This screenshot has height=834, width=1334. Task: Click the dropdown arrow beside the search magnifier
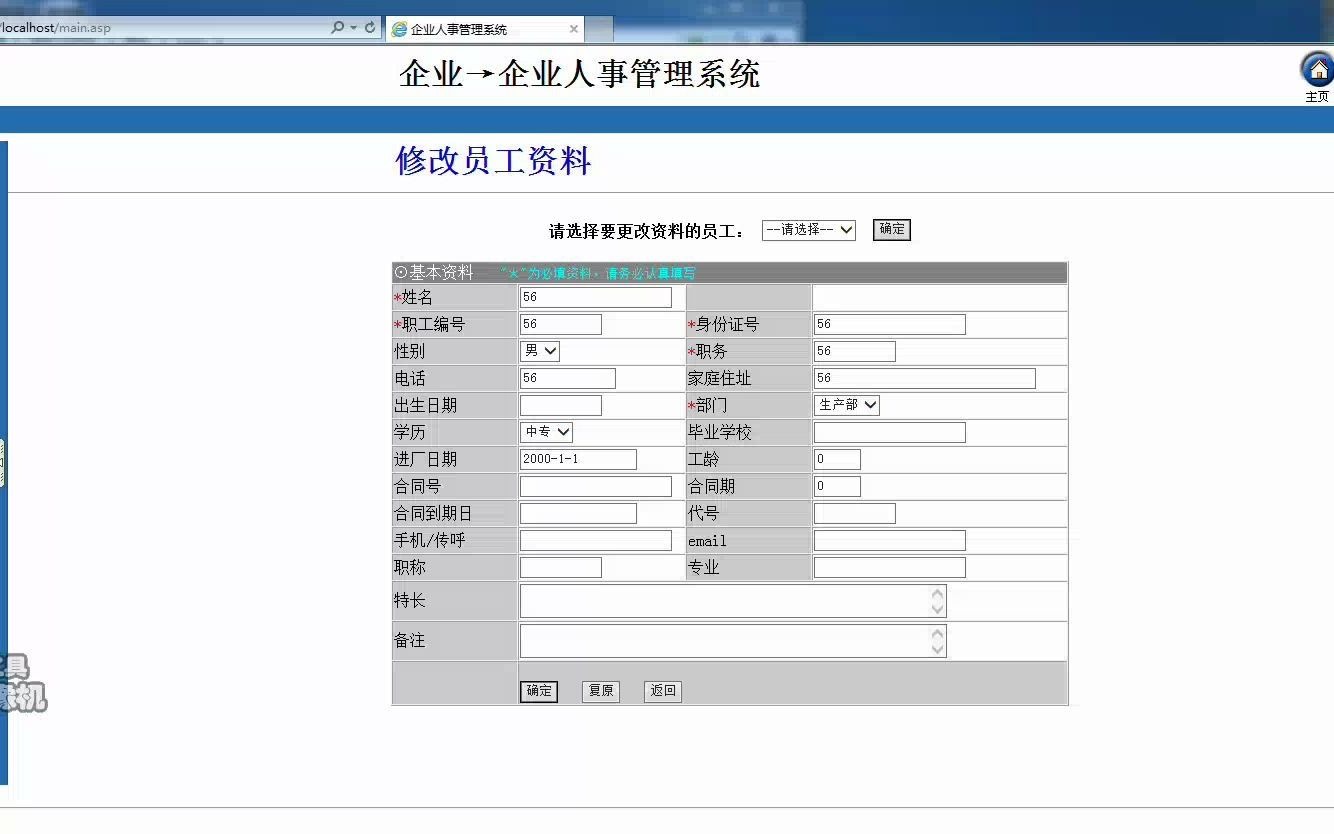(x=354, y=27)
